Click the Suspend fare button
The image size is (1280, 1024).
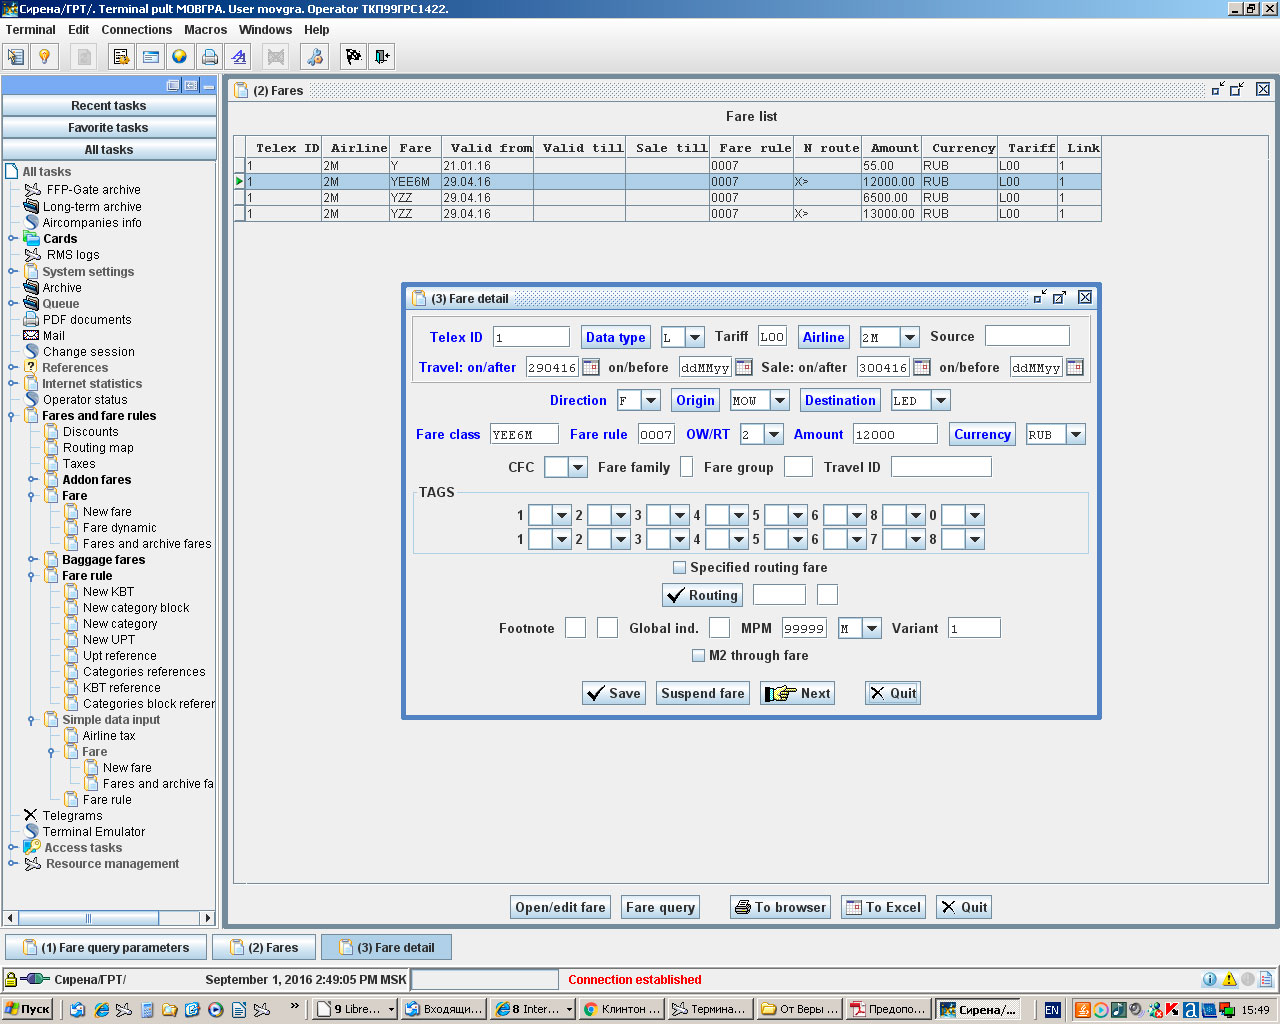pyautogui.click(x=702, y=693)
